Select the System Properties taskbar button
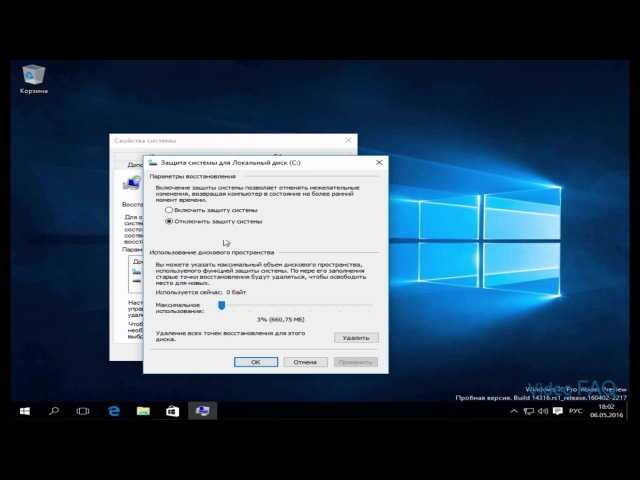 [x=202, y=411]
